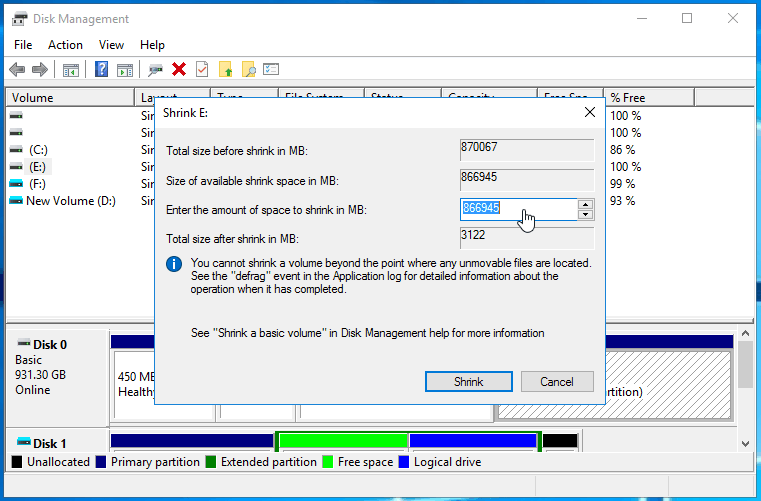Open the Help menu

pos(152,45)
